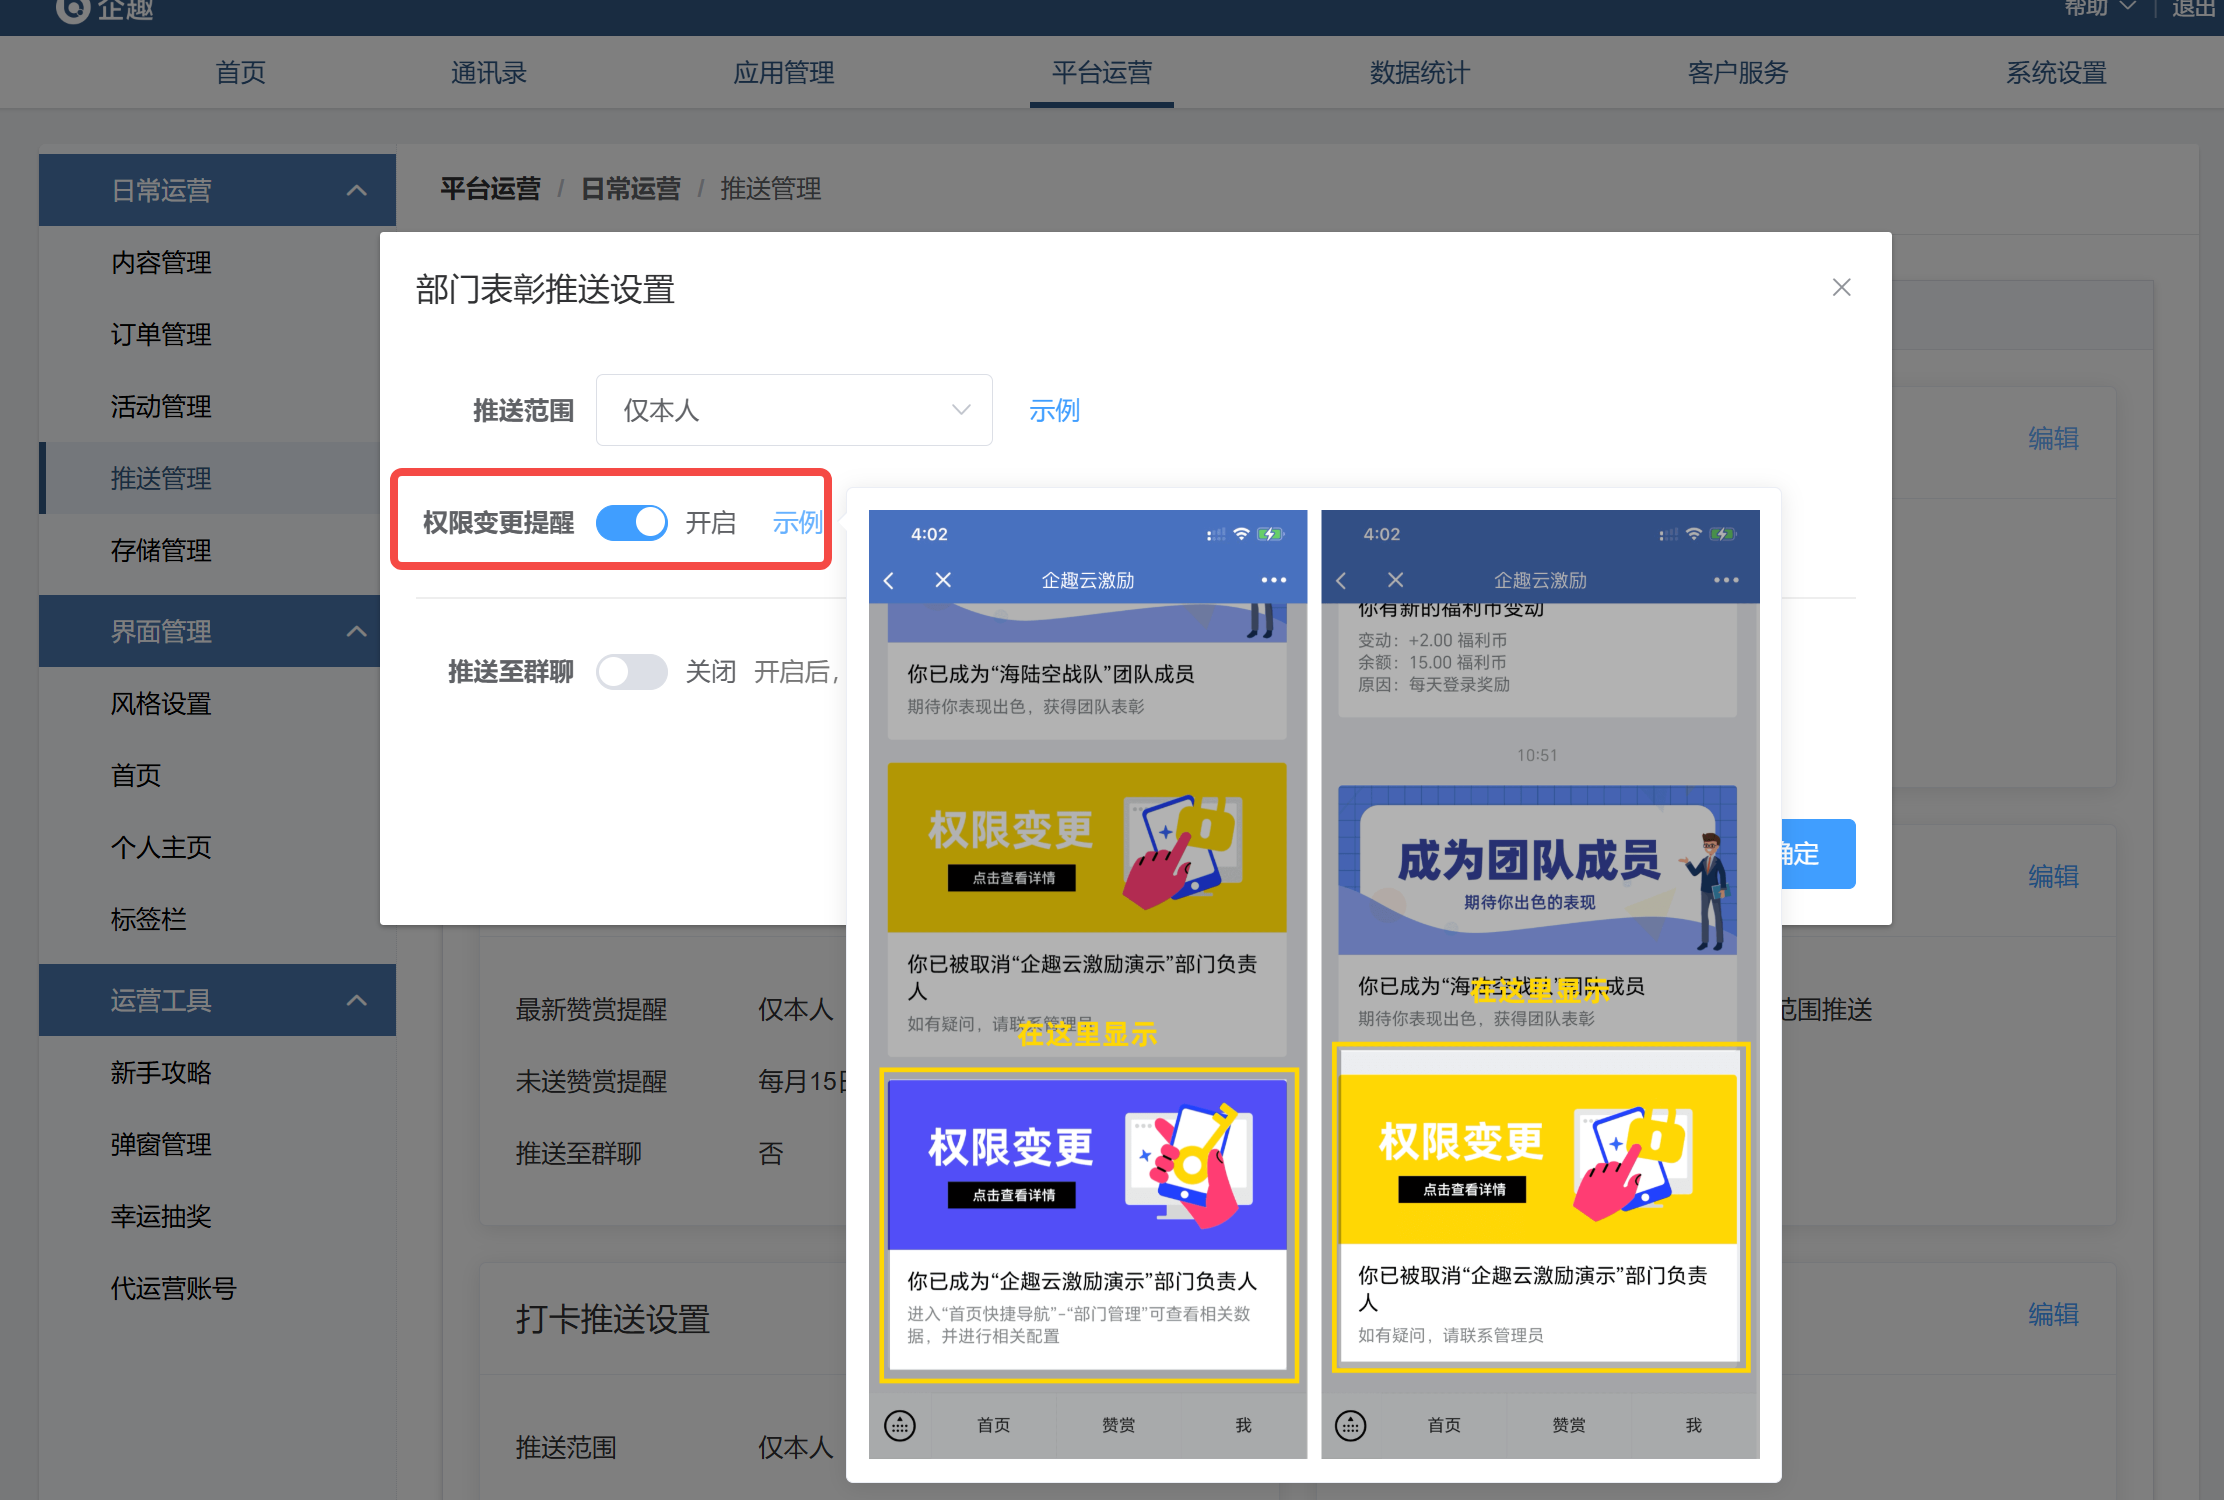Close the 部门表彰推送设置 dialog
The image size is (2224, 1500).
pyautogui.click(x=1841, y=288)
